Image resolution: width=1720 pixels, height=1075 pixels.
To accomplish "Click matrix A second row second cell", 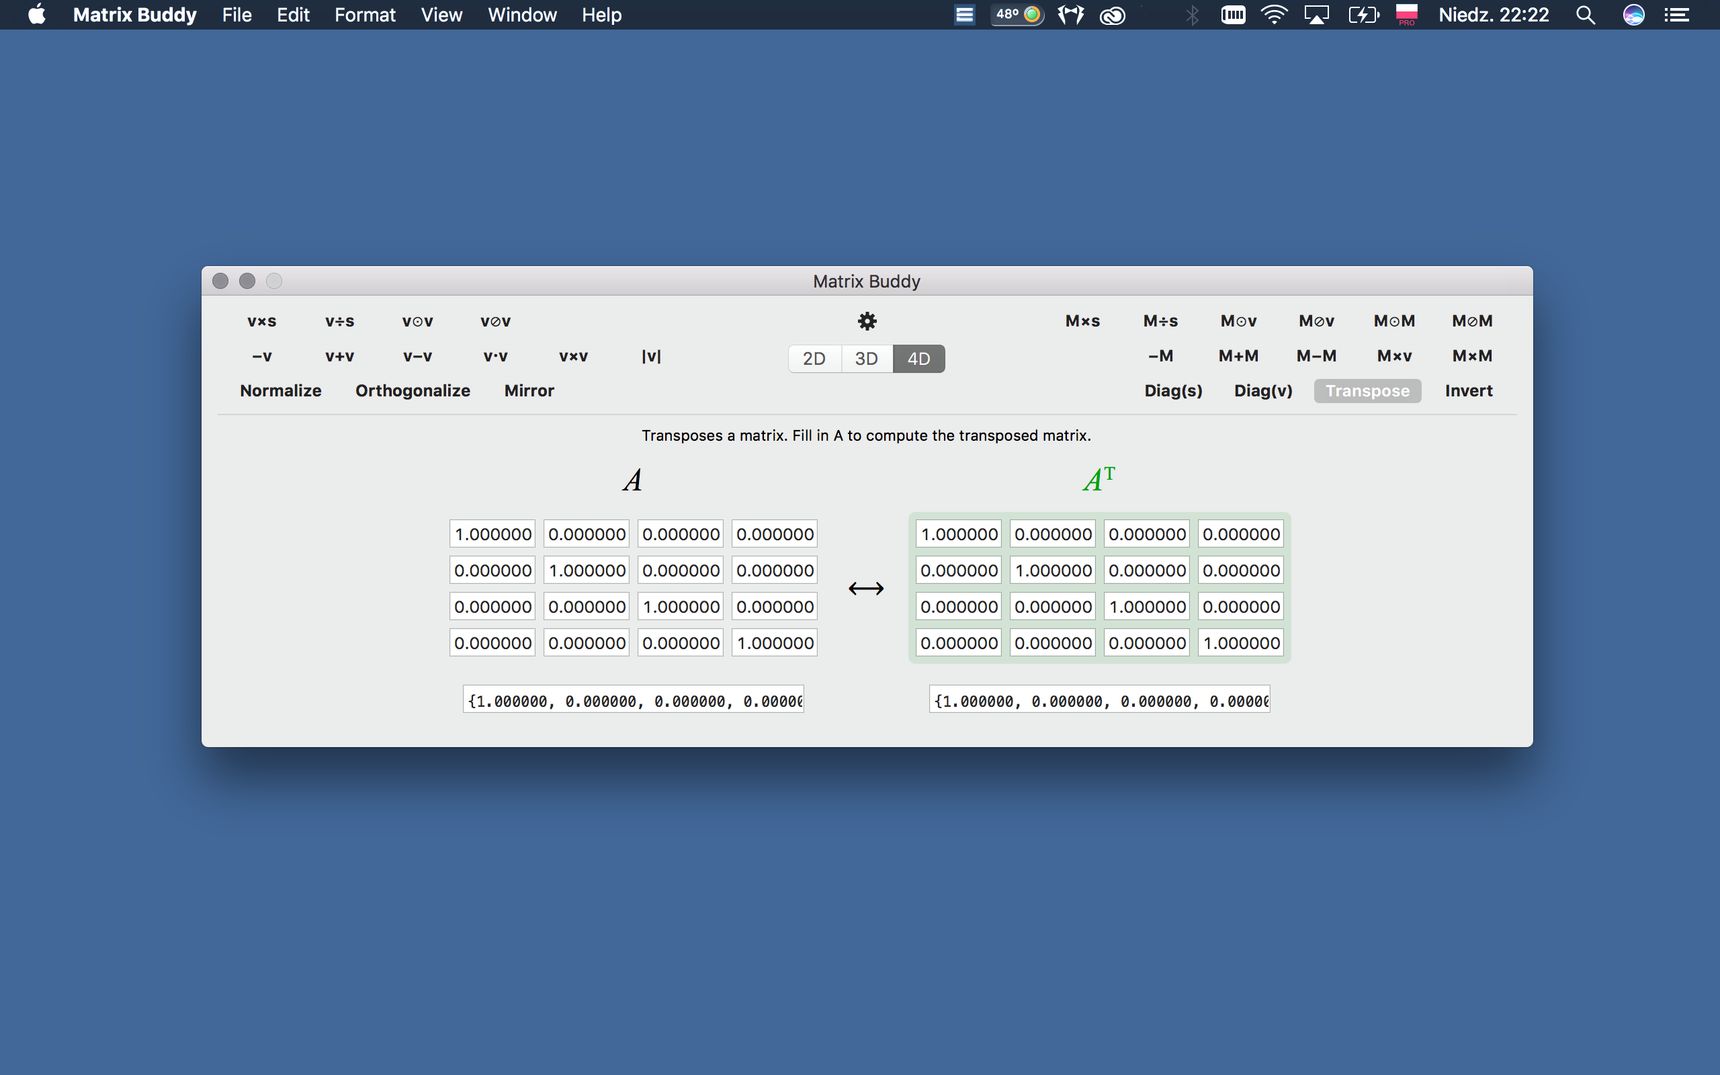I will point(587,570).
